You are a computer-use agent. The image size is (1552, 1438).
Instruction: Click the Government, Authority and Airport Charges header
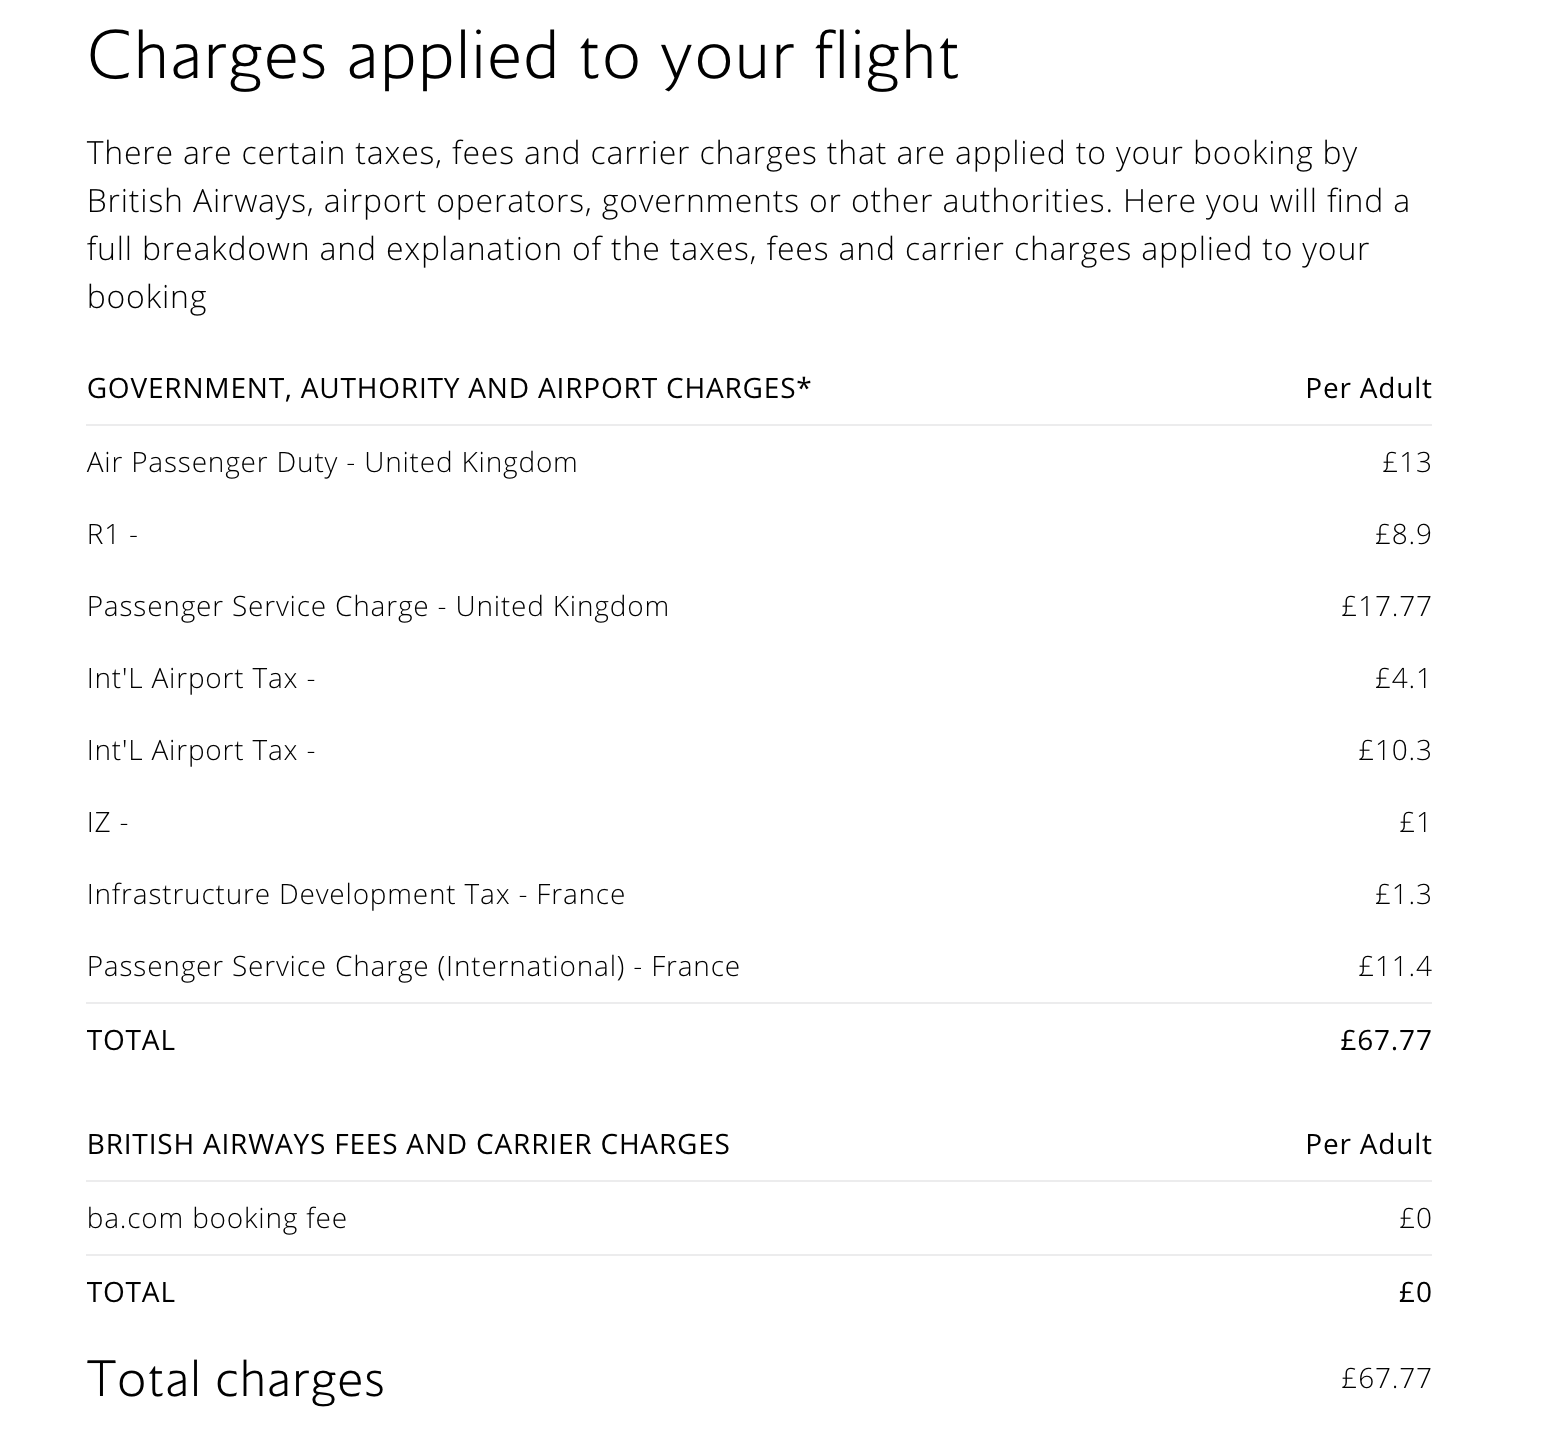click(449, 388)
